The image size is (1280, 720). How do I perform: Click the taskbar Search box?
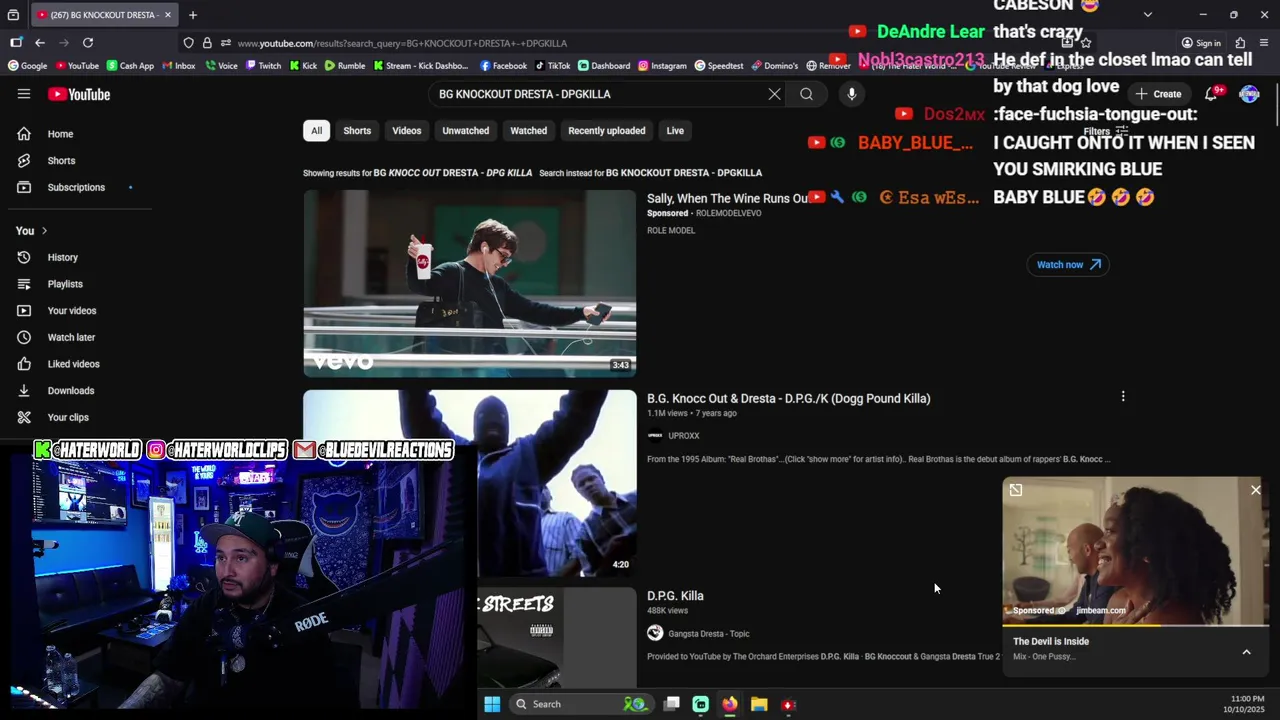coord(580,704)
